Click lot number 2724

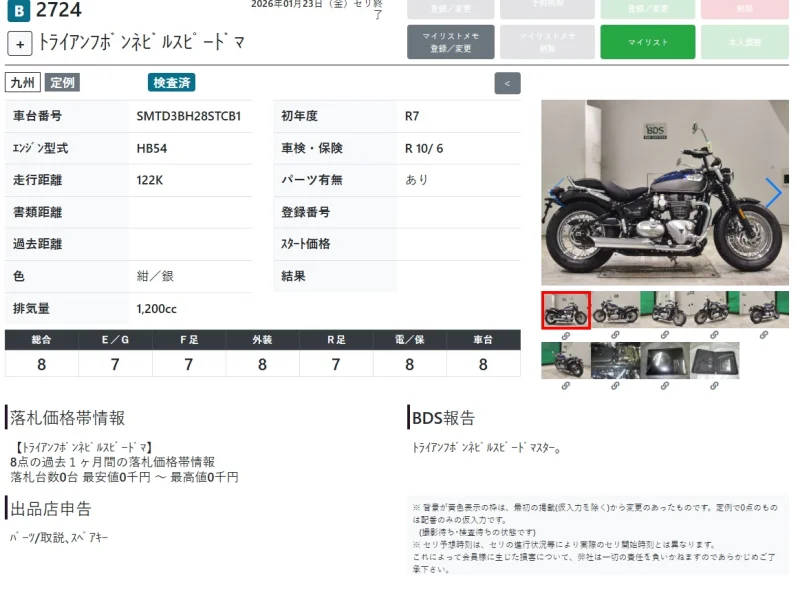click(x=59, y=10)
